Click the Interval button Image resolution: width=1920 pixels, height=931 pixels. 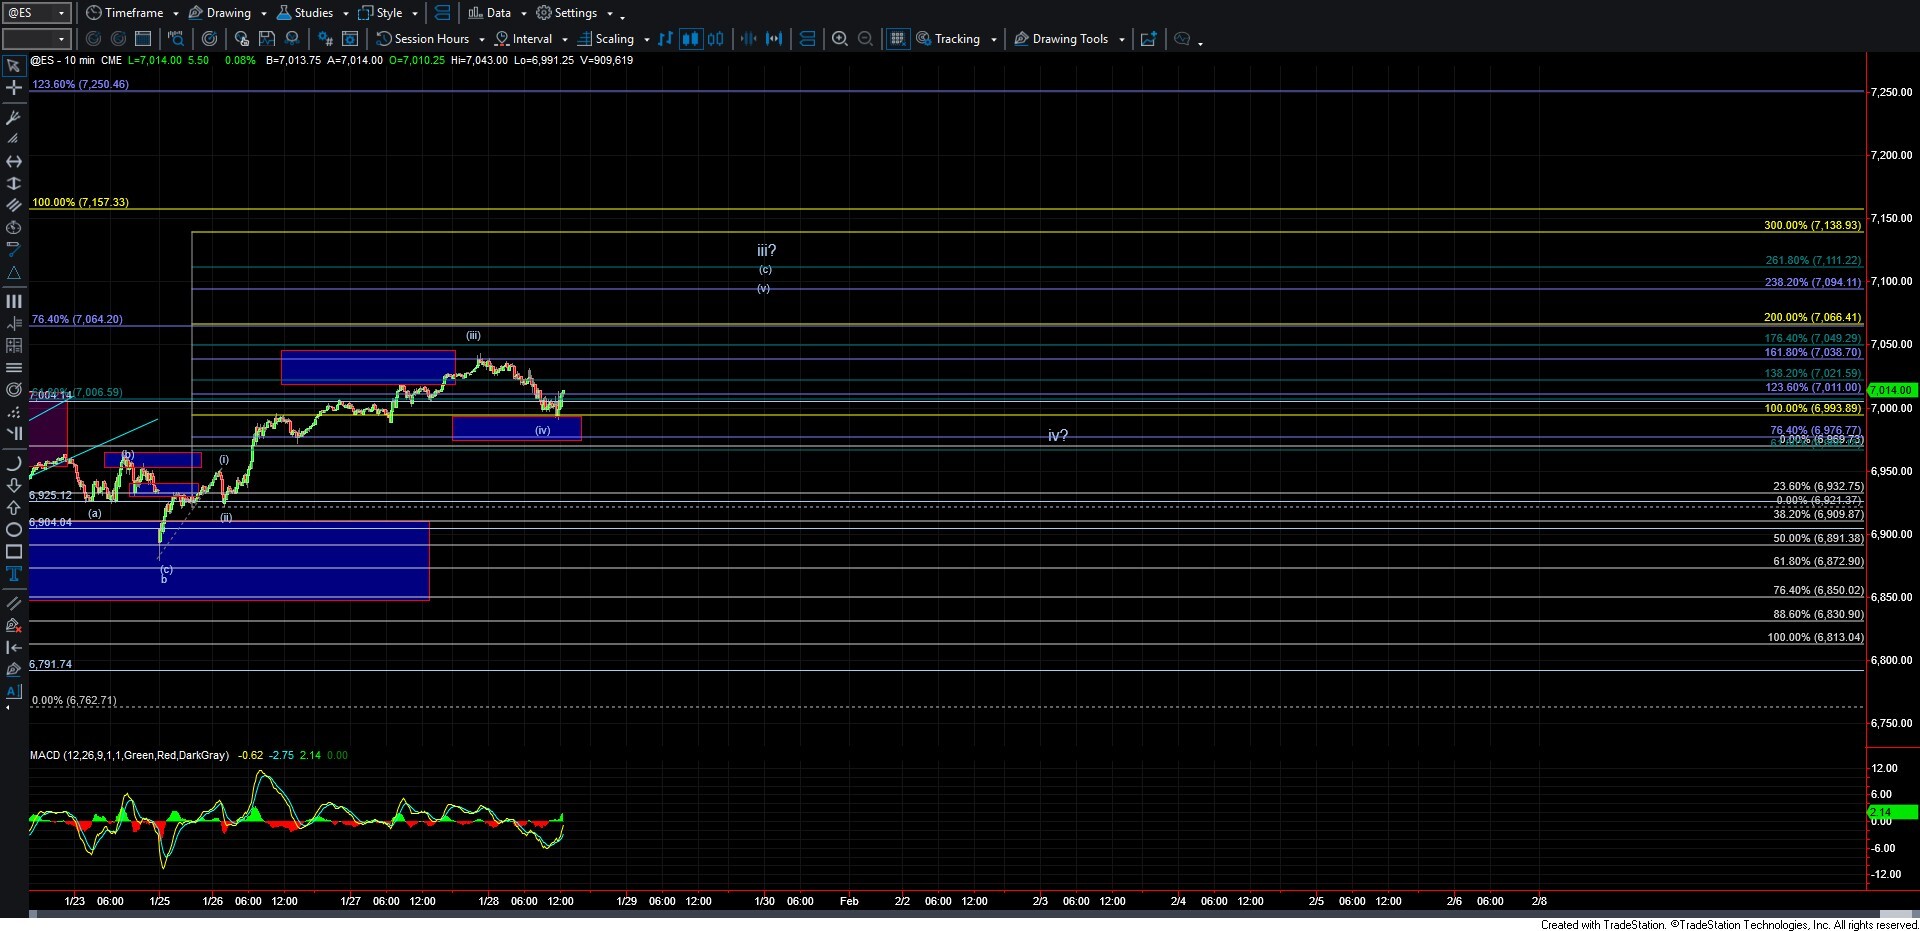pyautogui.click(x=531, y=39)
